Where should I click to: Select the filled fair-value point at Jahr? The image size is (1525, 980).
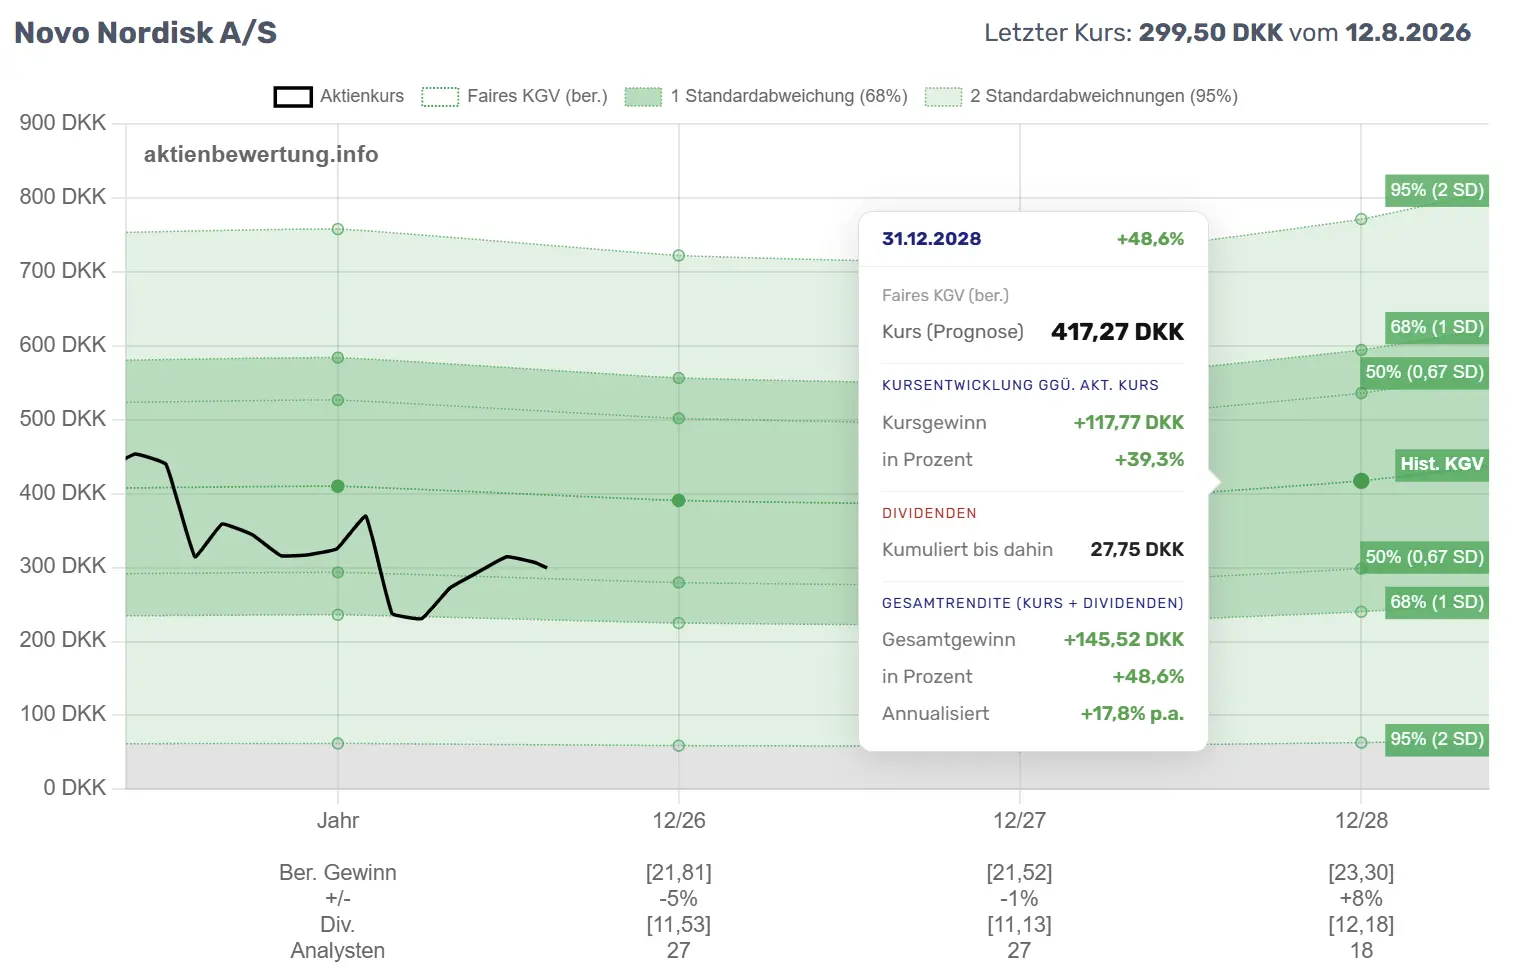[x=338, y=486]
